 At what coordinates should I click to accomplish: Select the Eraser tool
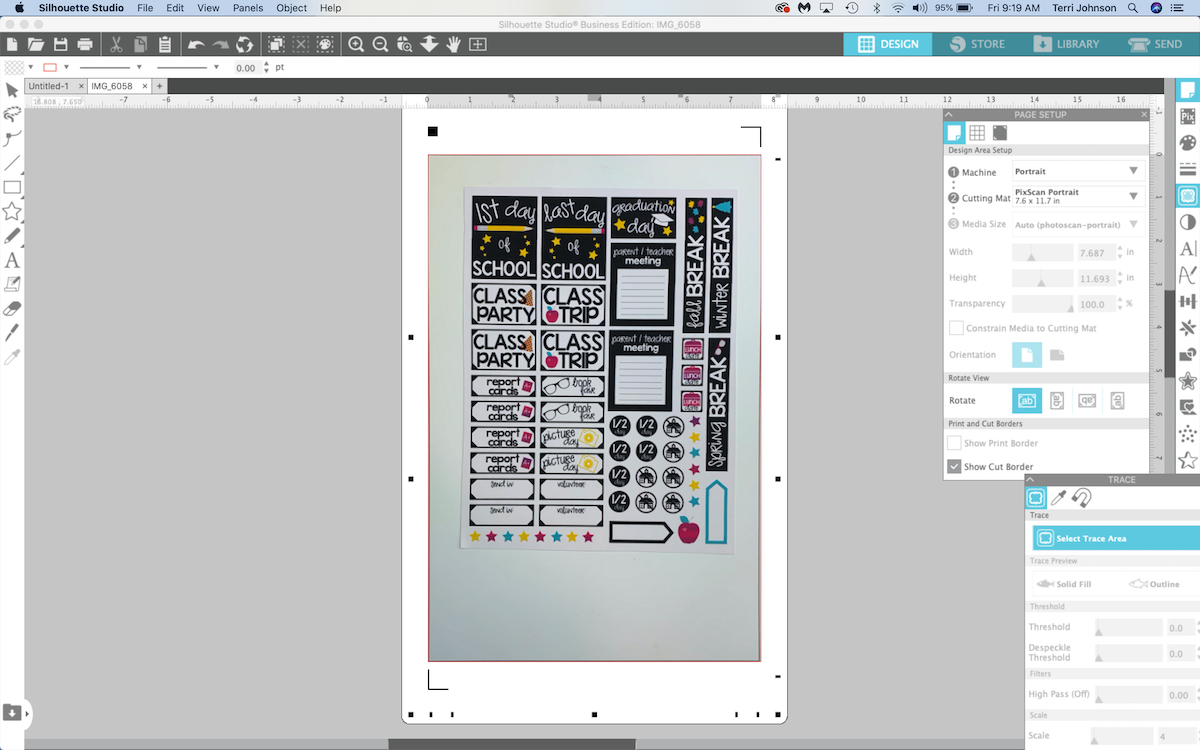[x=12, y=308]
